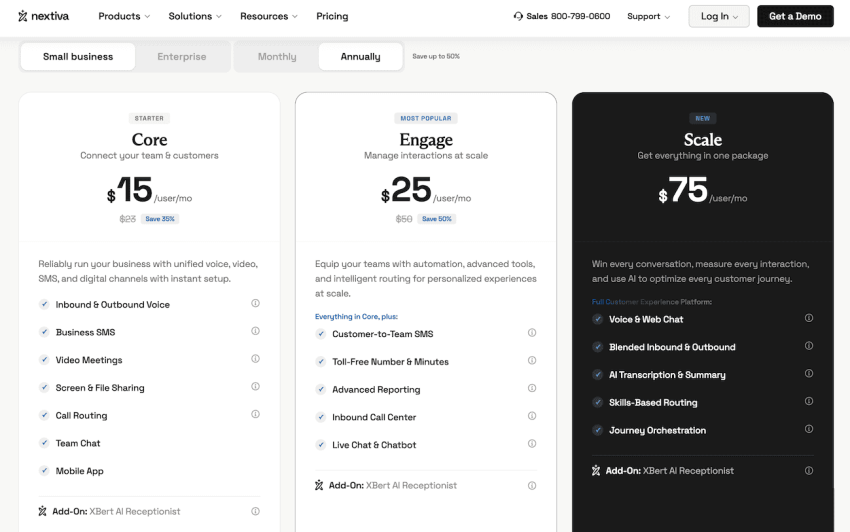Image resolution: width=850 pixels, height=532 pixels.
Task: Select Annually billing option
Action: [x=360, y=56]
